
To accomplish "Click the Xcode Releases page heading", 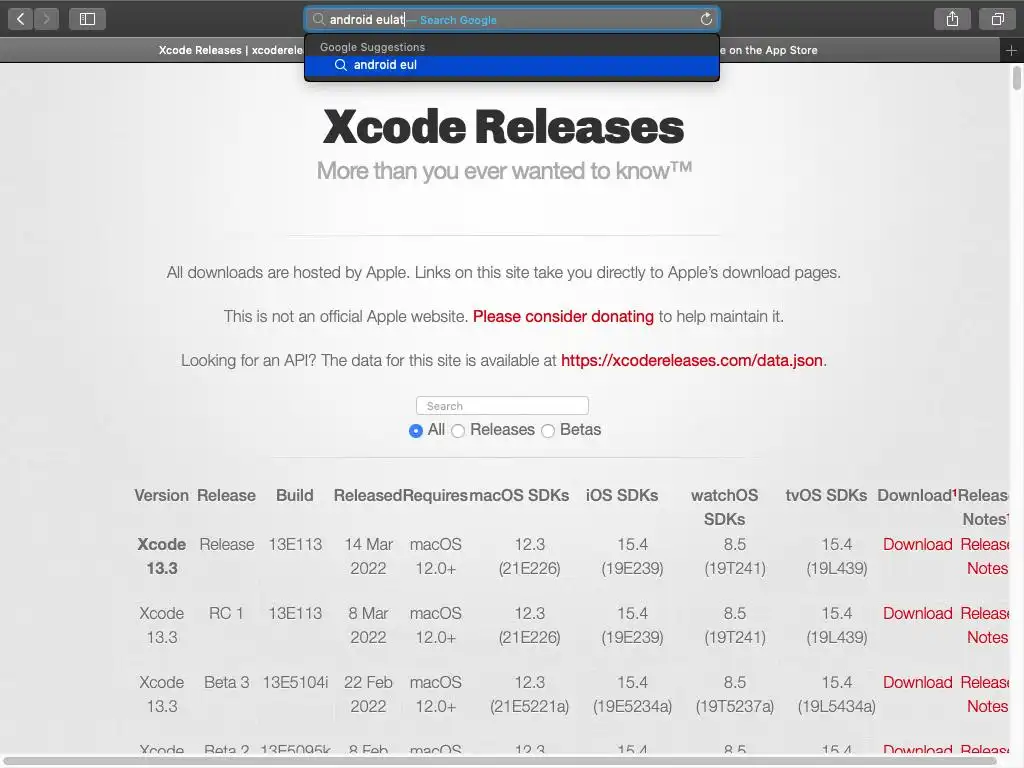I will [x=504, y=127].
